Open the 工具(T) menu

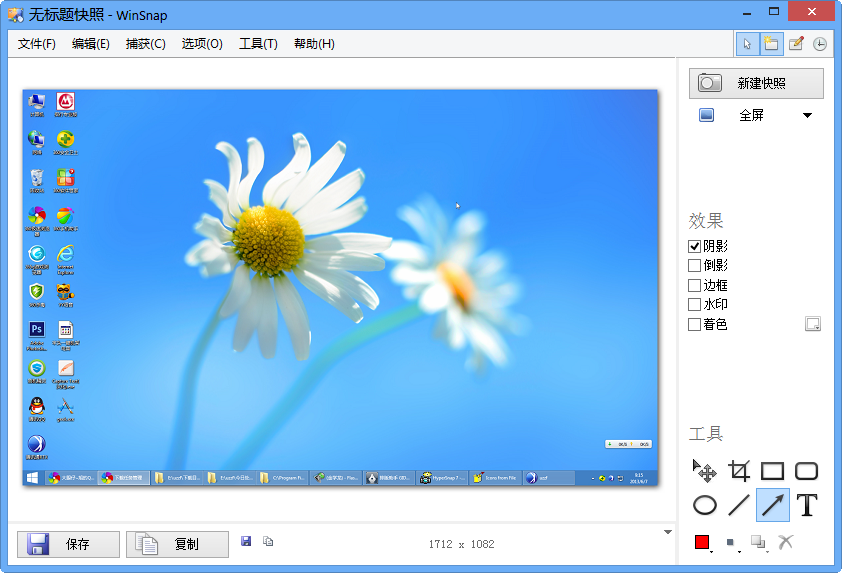pos(258,44)
